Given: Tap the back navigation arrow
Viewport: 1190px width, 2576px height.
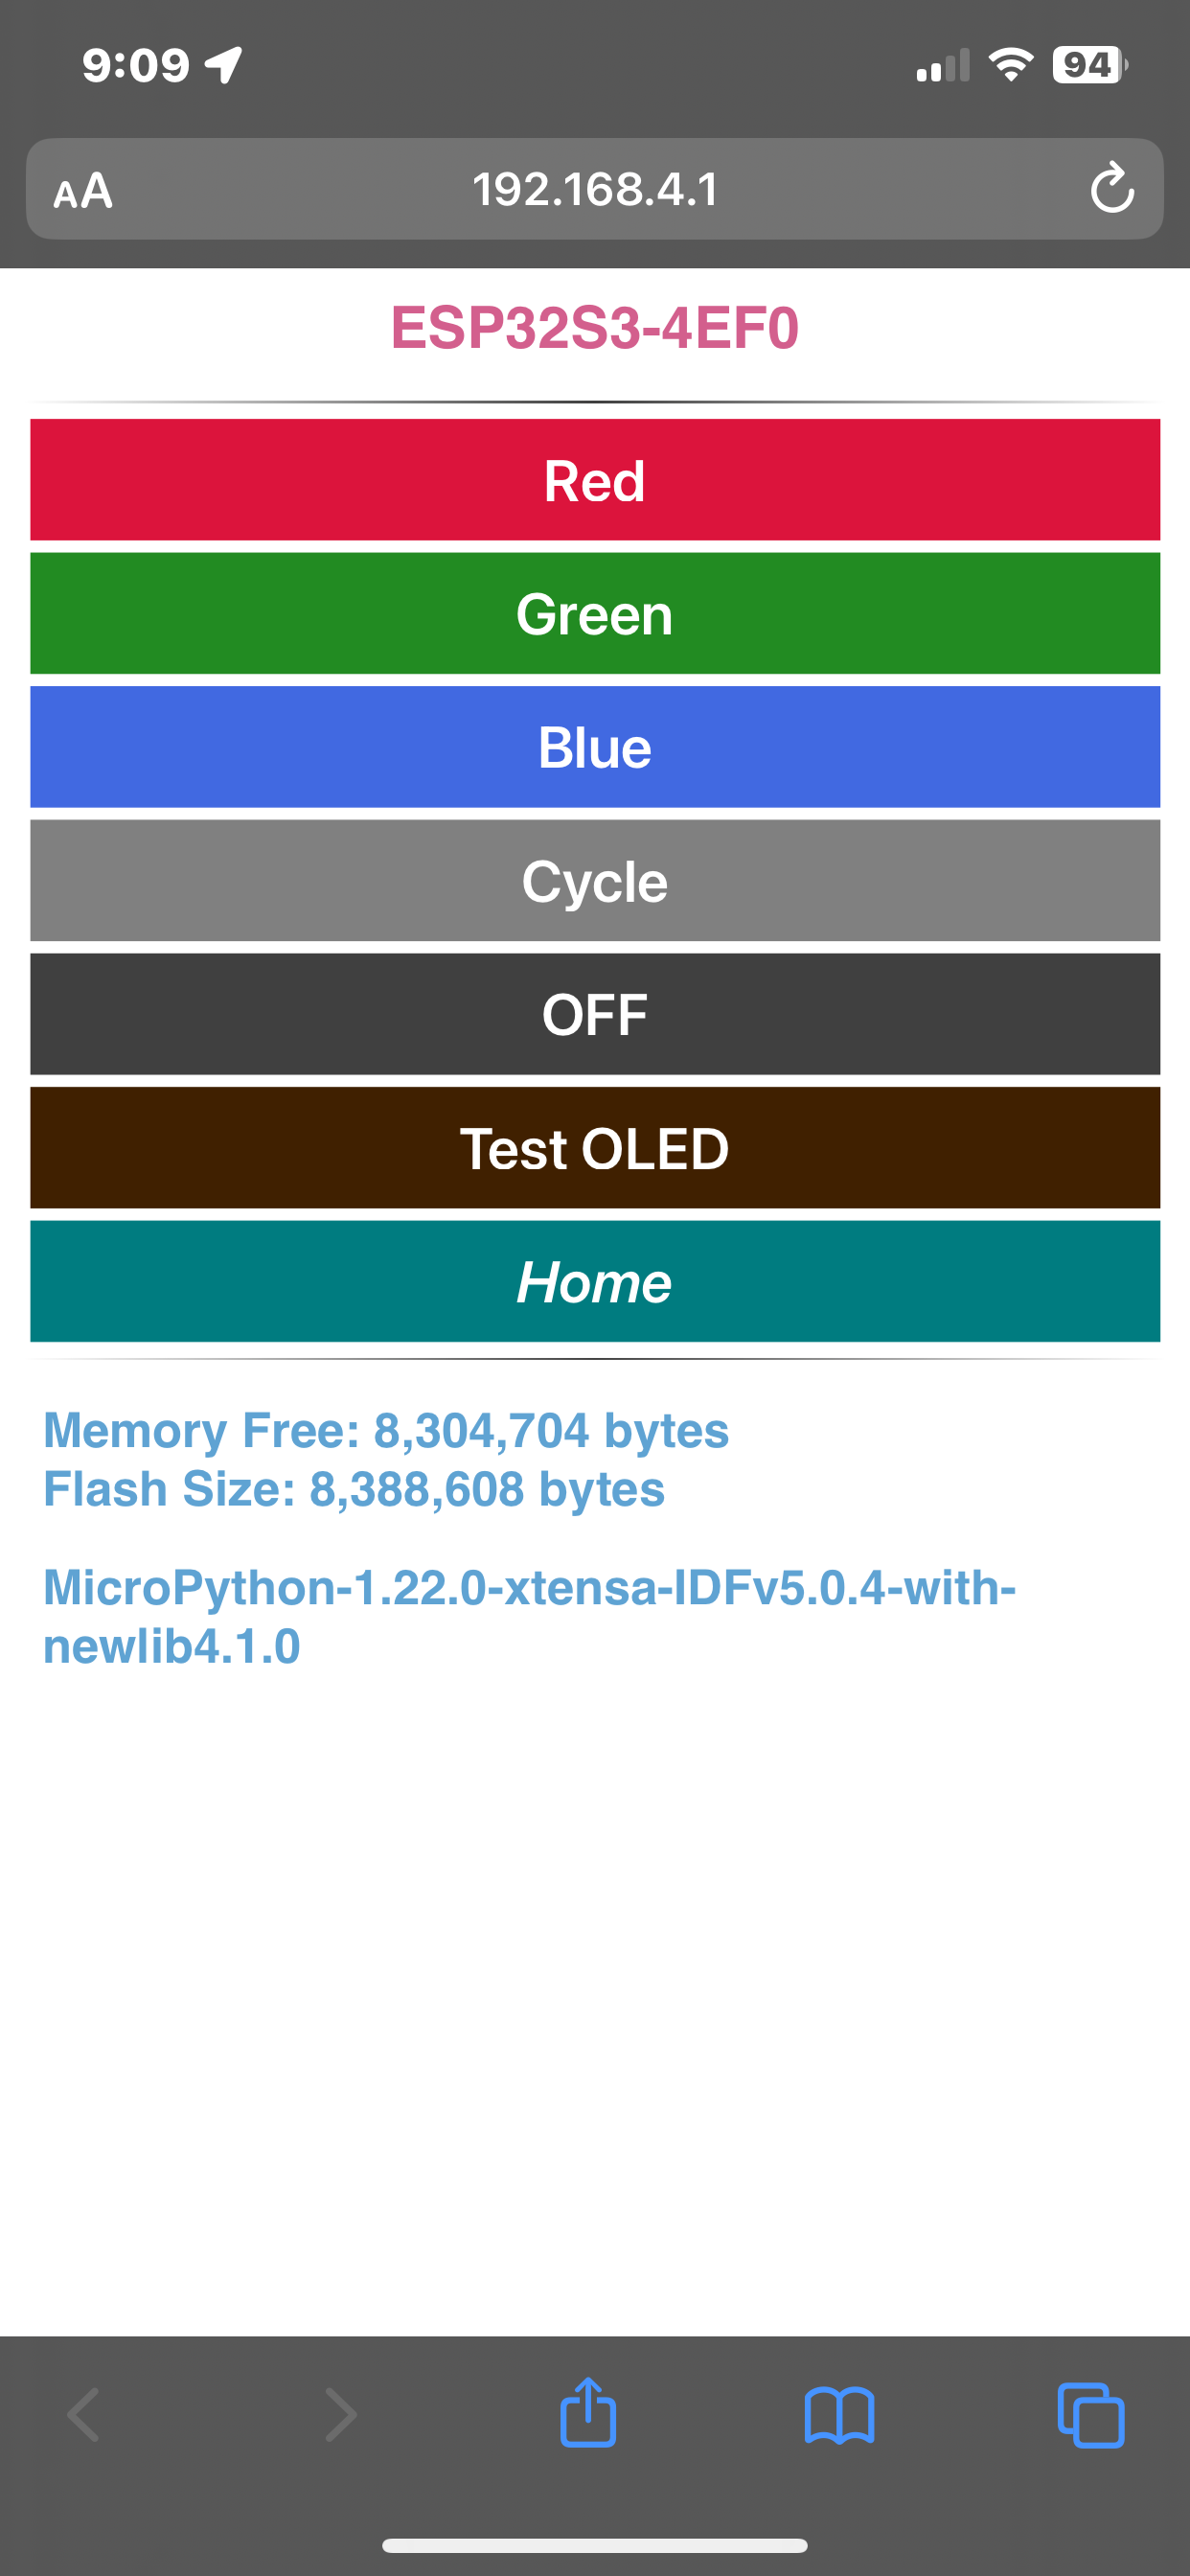Looking at the screenshot, I should (x=84, y=2415).
